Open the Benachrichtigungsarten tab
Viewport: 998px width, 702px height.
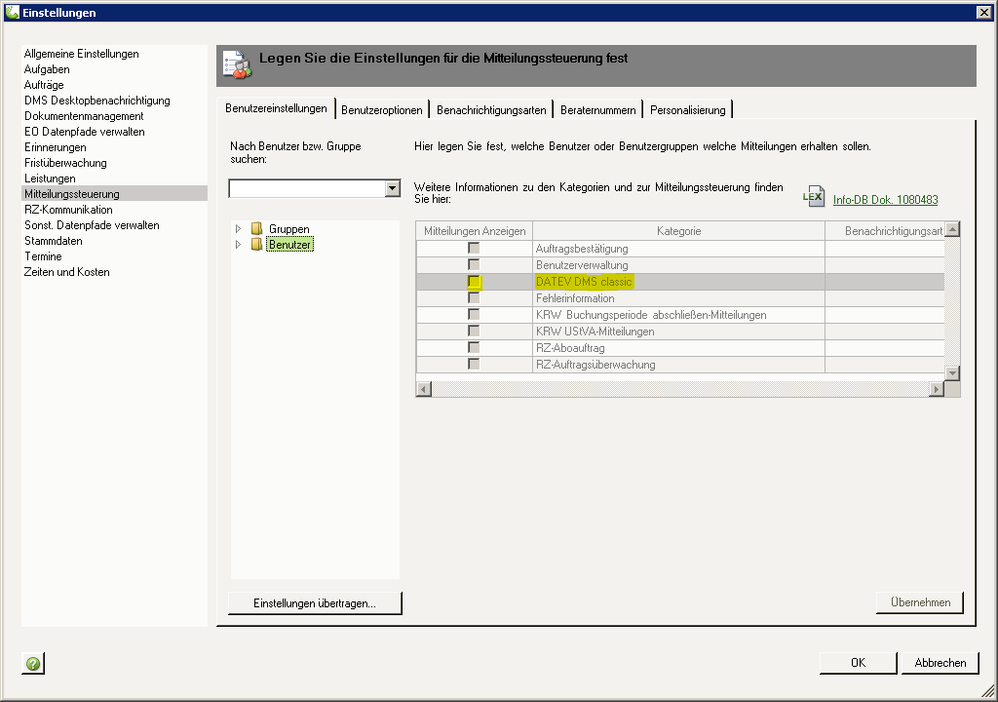pyautogui.click(x=491, y=110)
